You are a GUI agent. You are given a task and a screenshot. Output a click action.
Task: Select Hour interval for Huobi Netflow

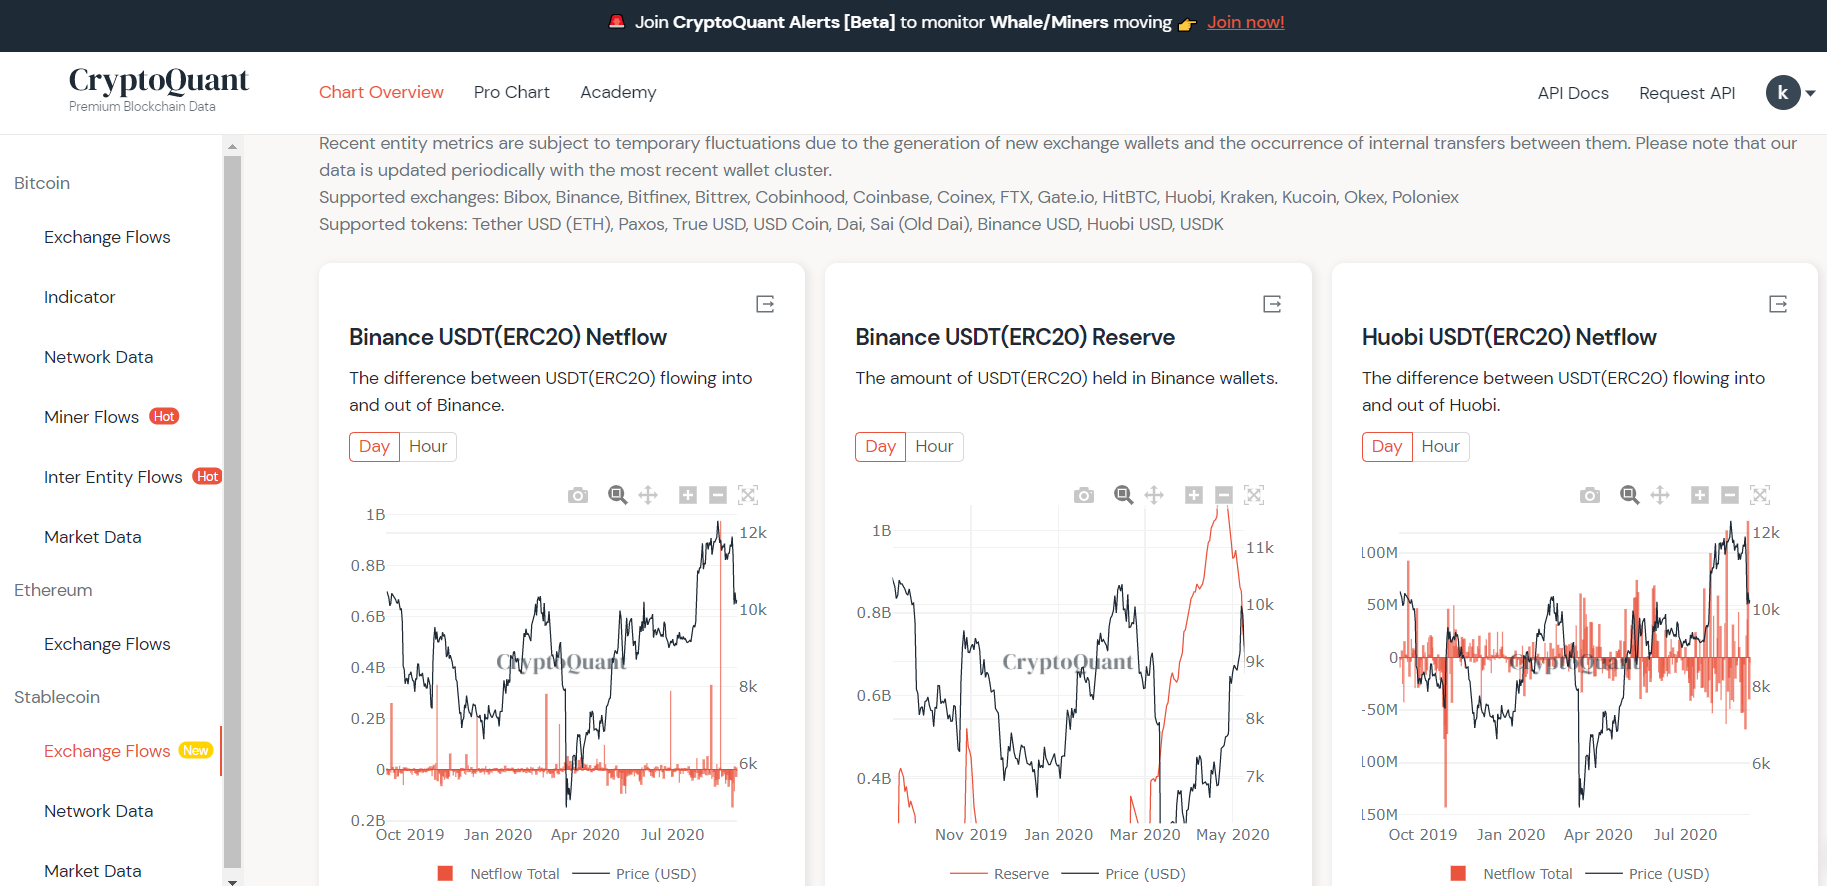point(1441,446)
